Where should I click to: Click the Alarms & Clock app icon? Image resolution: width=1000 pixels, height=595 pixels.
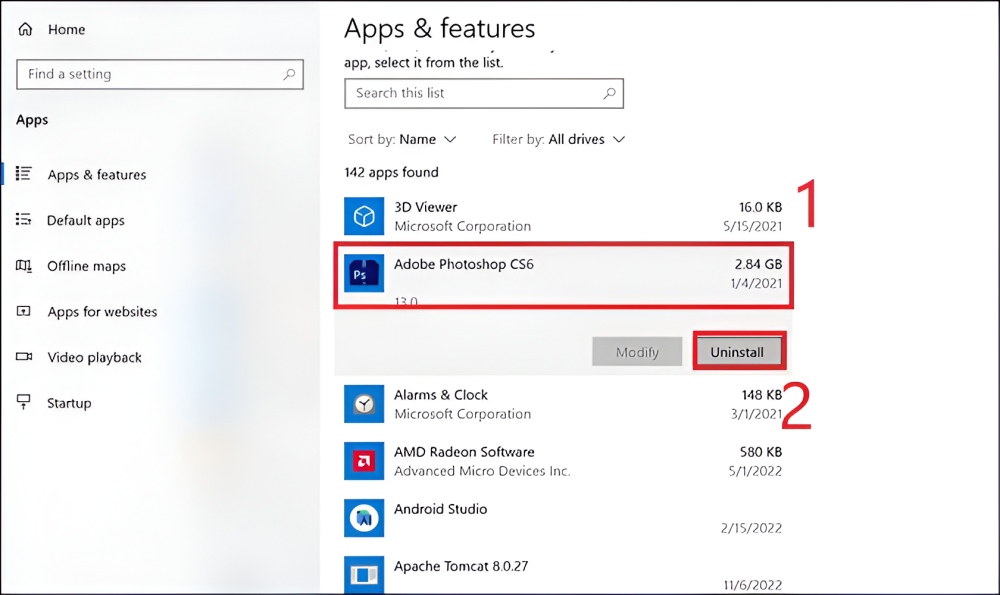tap(364, 404)
